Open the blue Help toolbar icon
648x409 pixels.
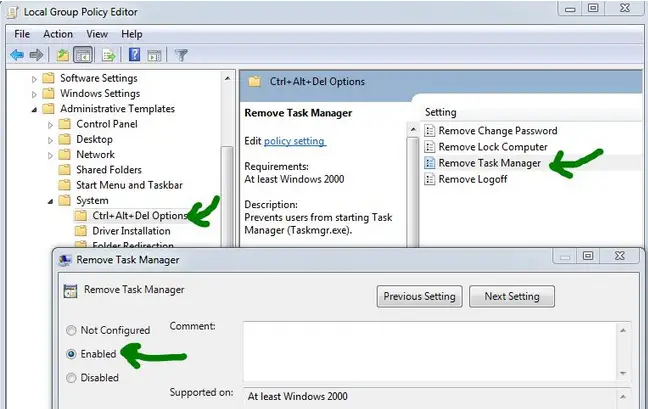[134, 55]
